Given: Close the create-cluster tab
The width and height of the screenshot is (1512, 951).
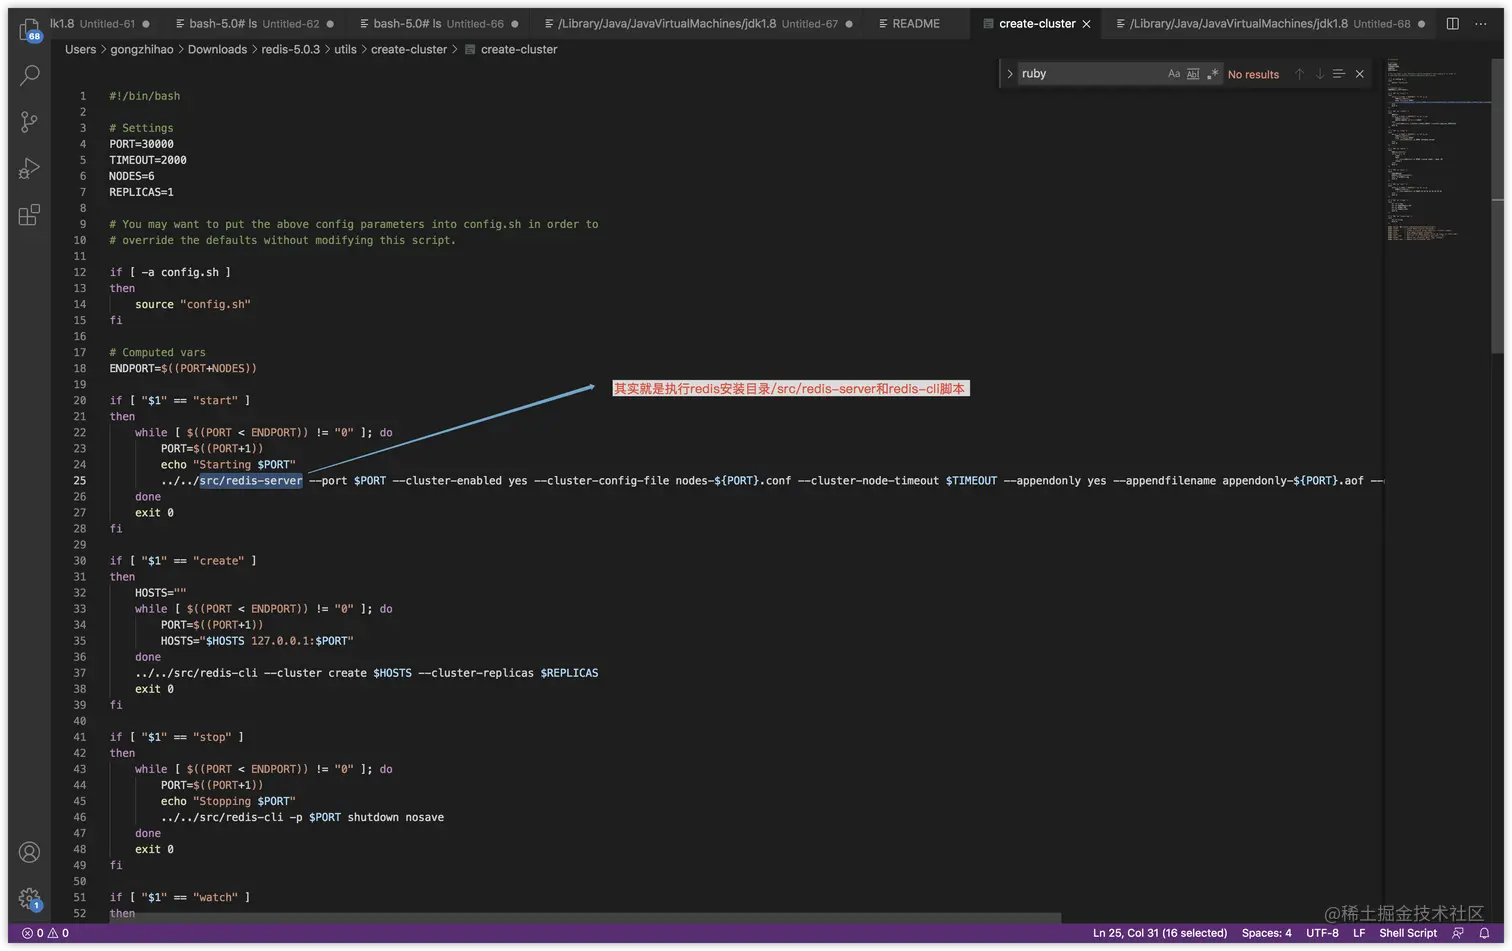Looking at the screenshot, I should coord(1086,24).
